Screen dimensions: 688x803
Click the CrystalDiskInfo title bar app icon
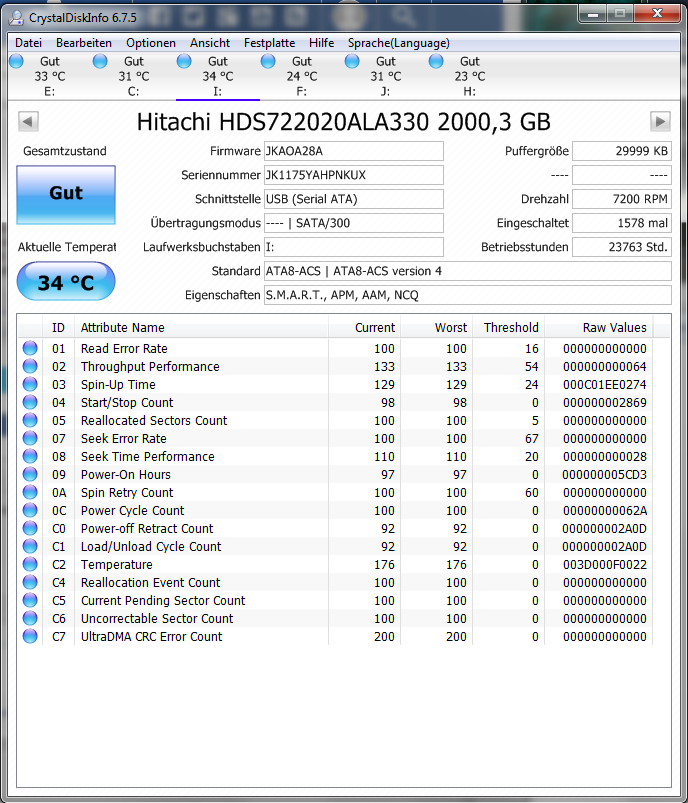[16, 17]
